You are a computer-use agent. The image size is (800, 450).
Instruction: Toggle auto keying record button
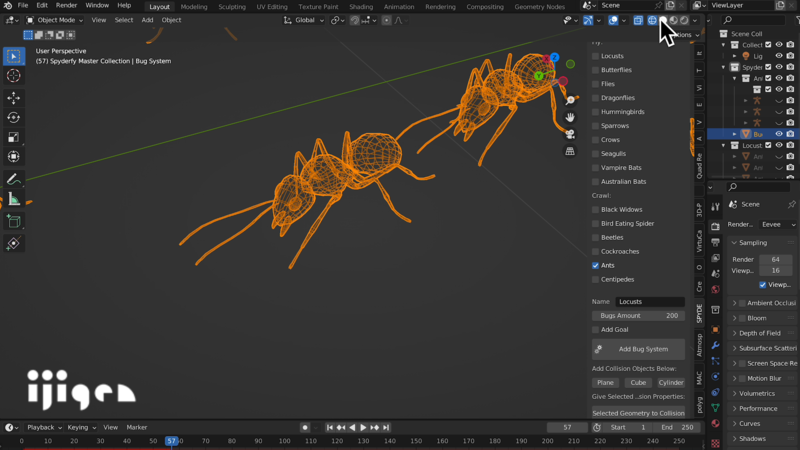[305, 428]
